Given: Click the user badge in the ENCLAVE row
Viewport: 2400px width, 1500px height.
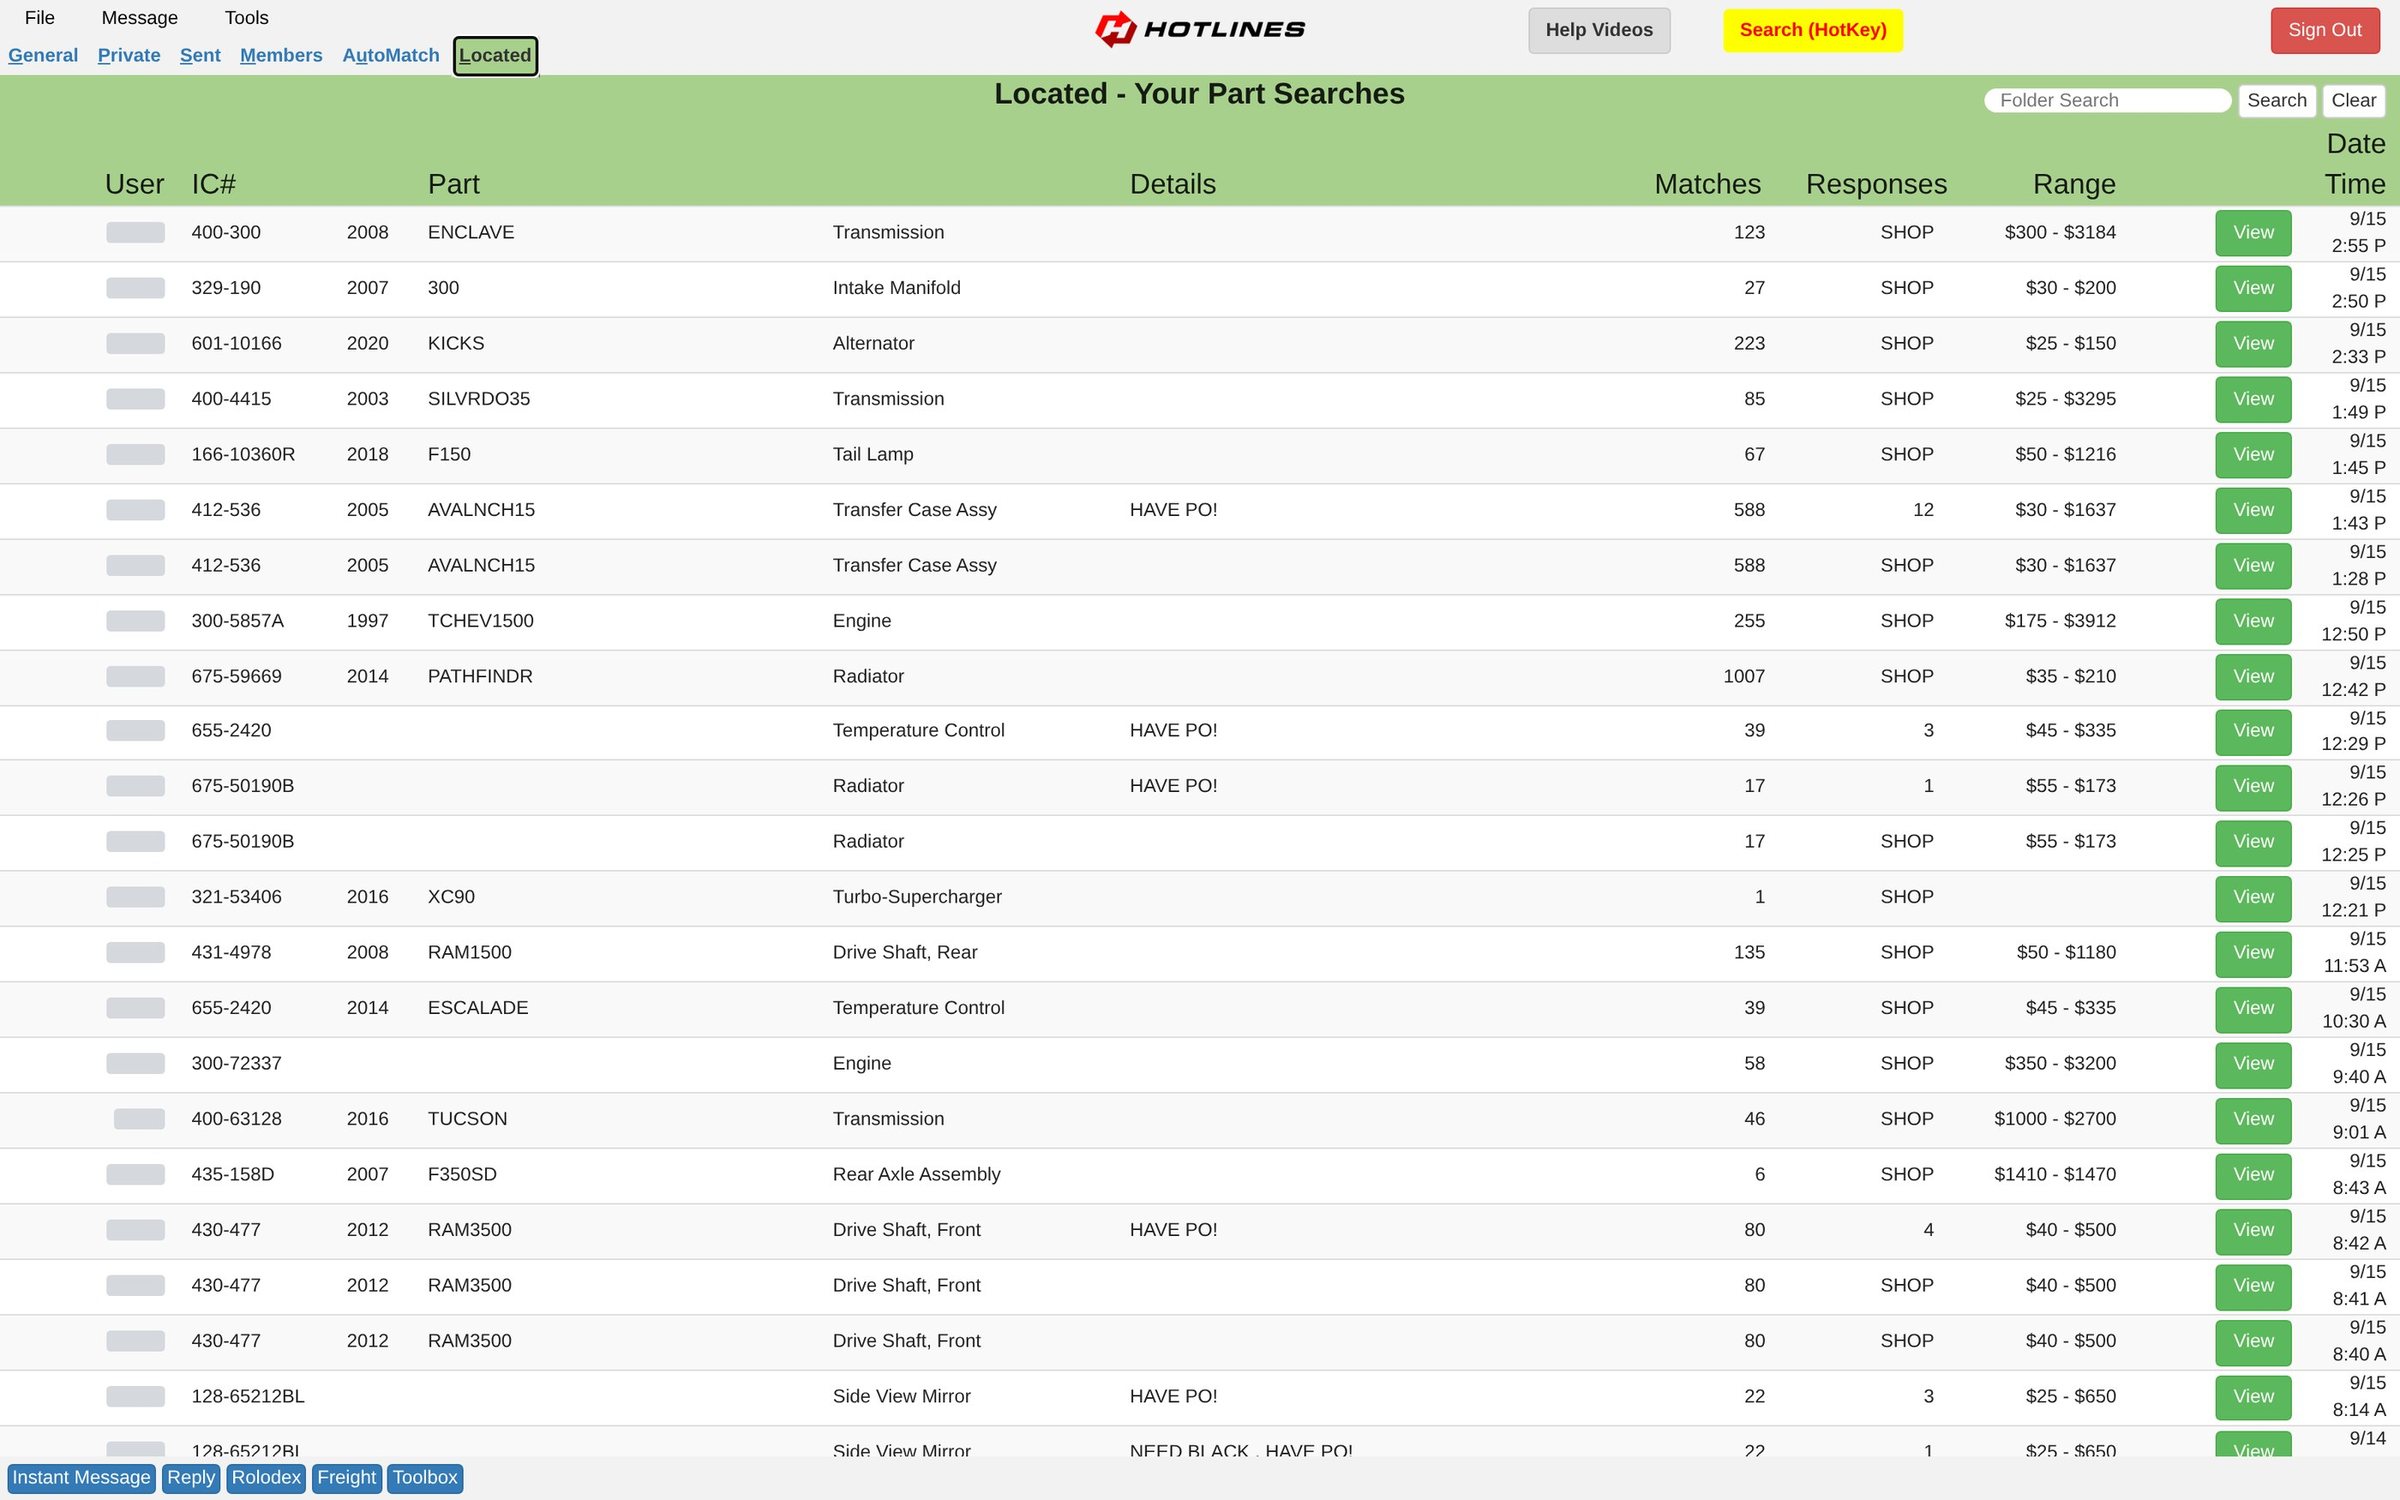Looking at the screenshot, I should [135, 232].
